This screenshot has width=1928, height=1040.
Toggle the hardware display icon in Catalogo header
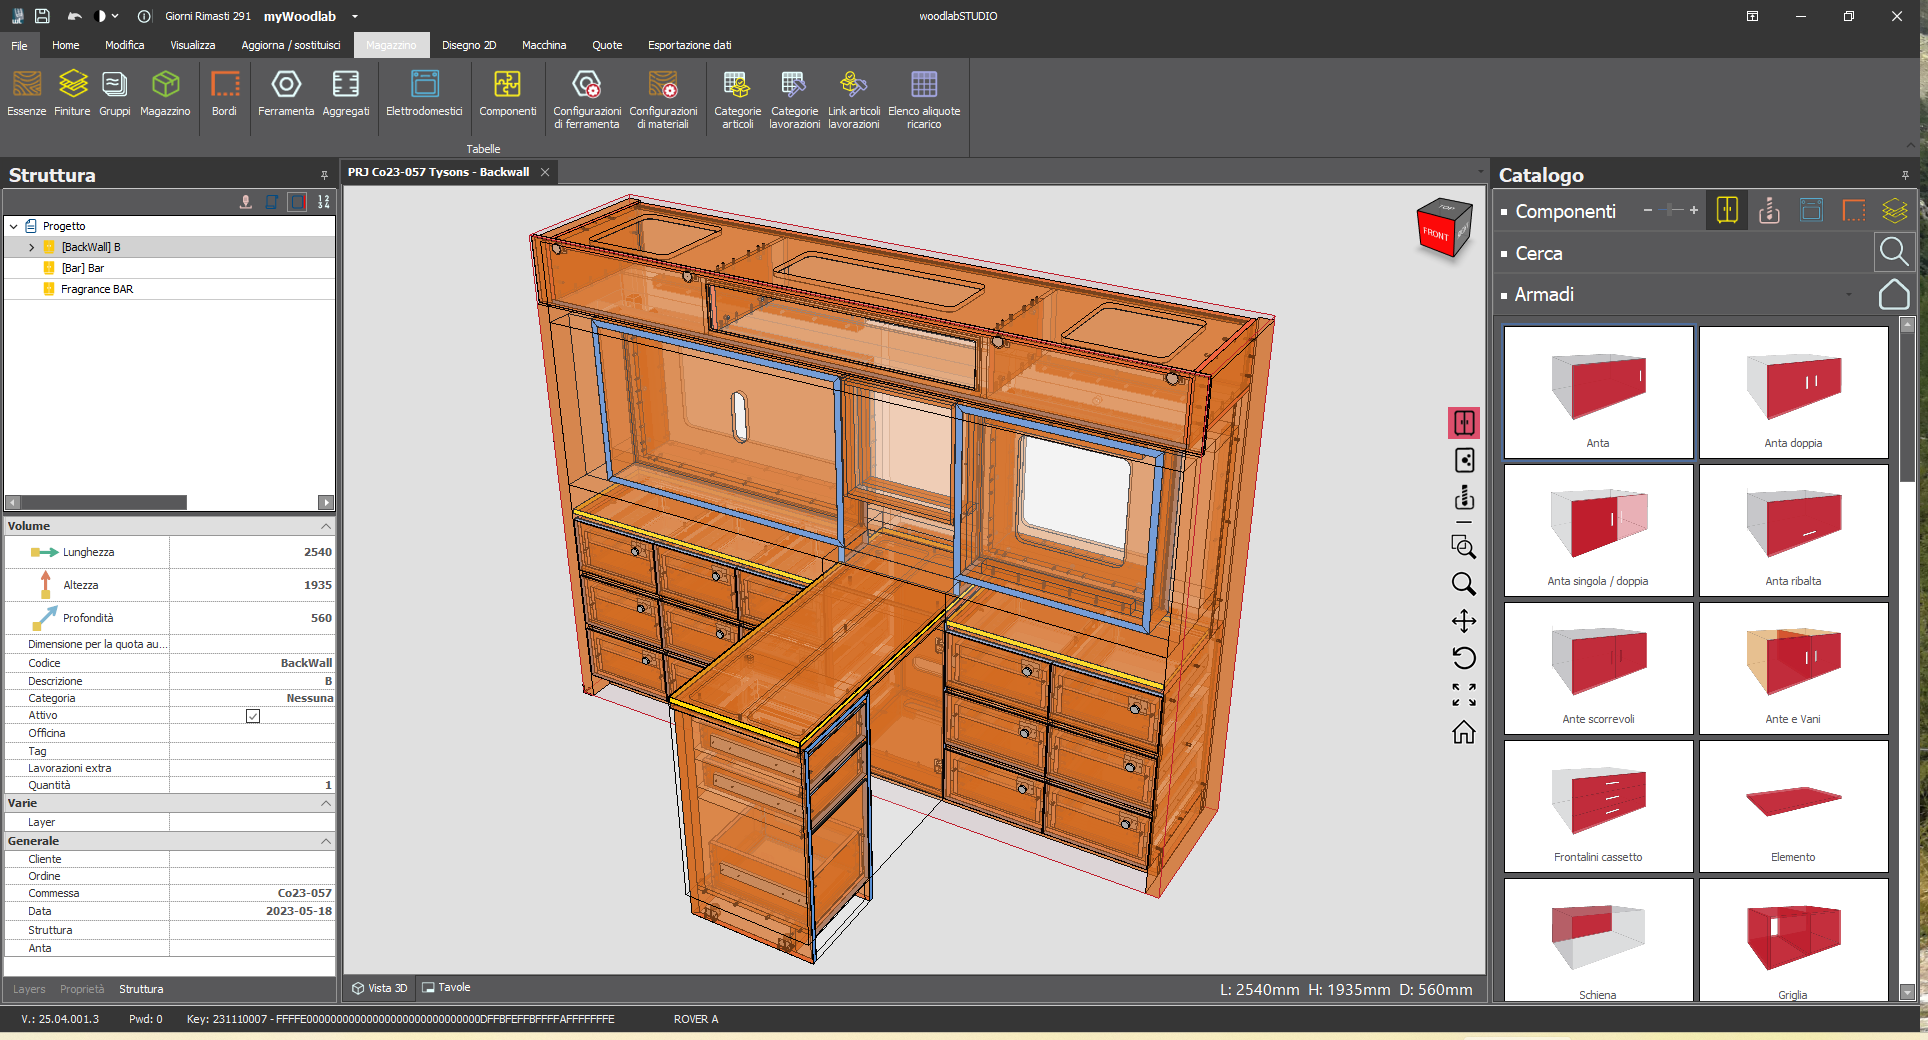pos(1768,210)
